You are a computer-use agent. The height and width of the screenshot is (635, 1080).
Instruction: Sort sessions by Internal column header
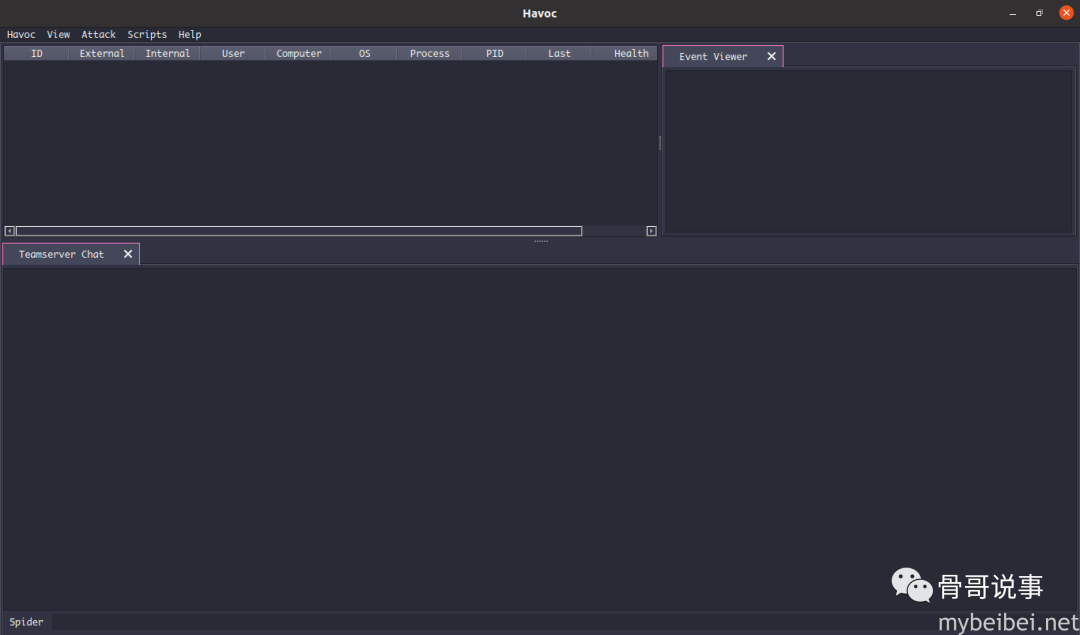[167, 54]
